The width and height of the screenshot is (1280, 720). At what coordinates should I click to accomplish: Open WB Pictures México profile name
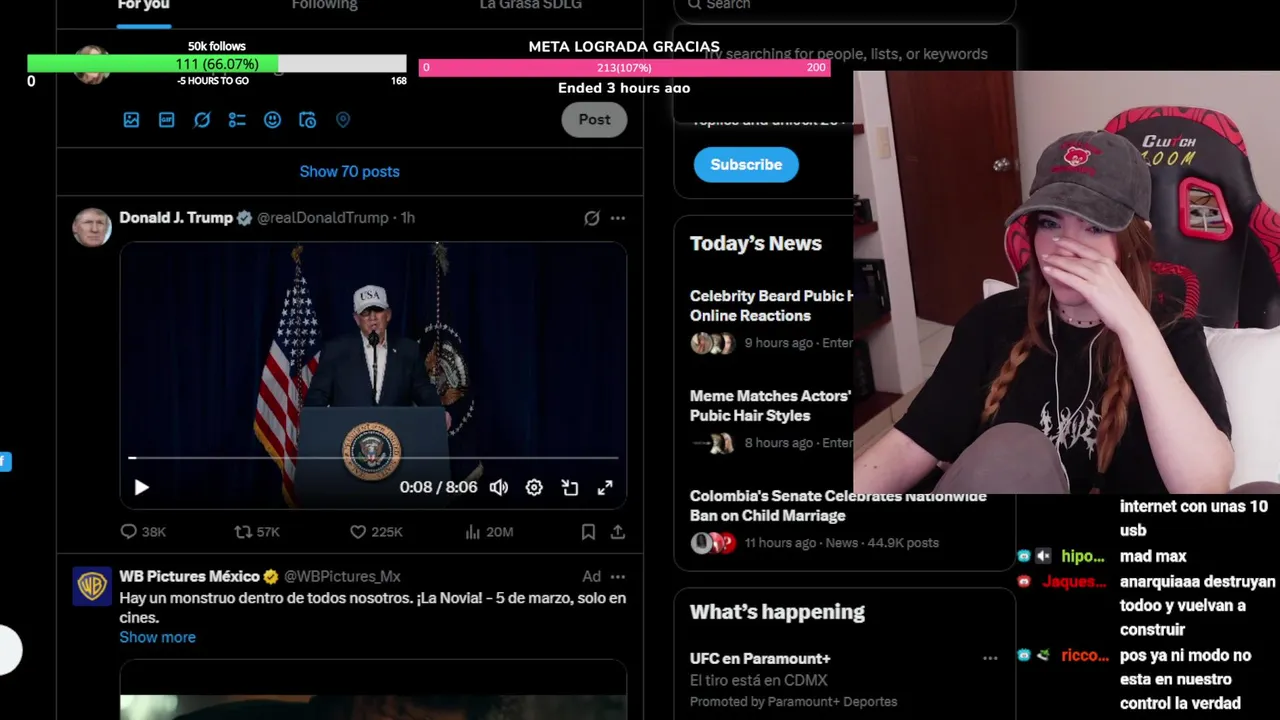click(x=189, y=576)
